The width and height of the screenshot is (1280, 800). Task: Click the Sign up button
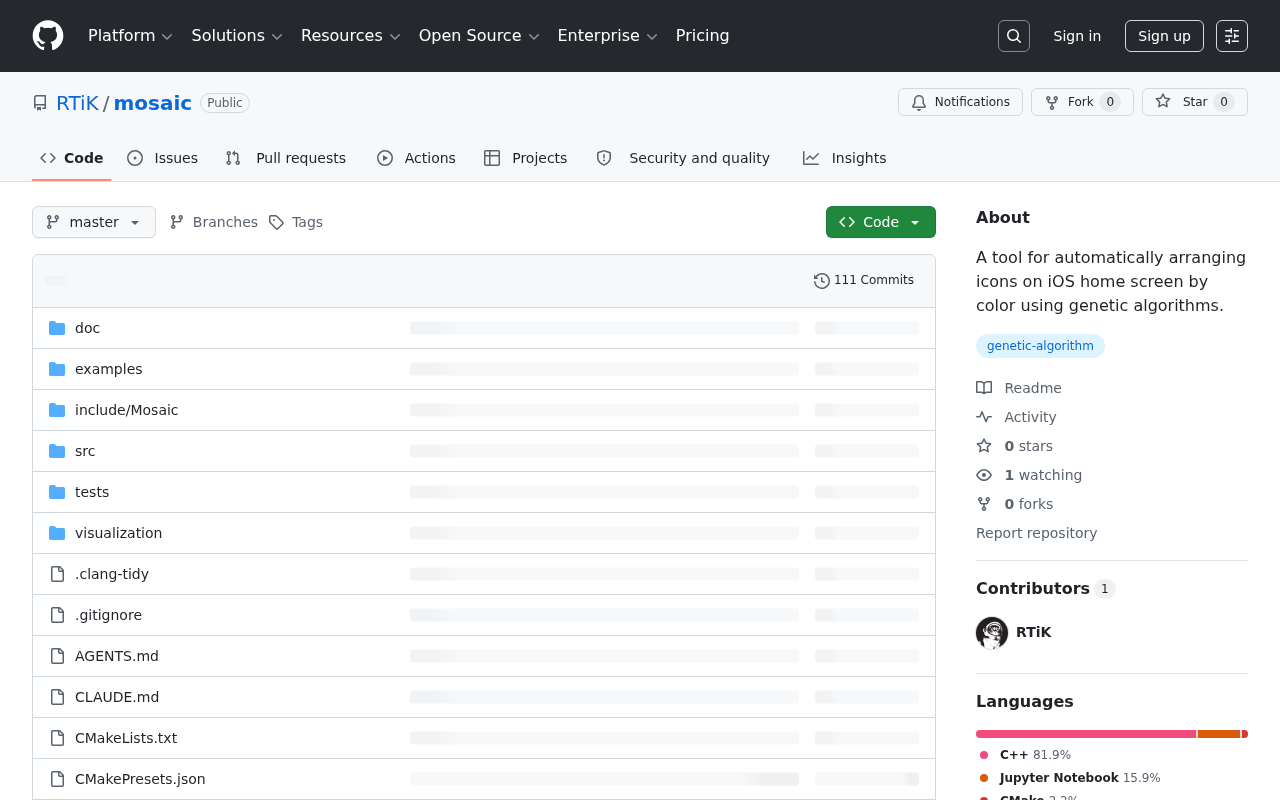(x=1164, y=36)
